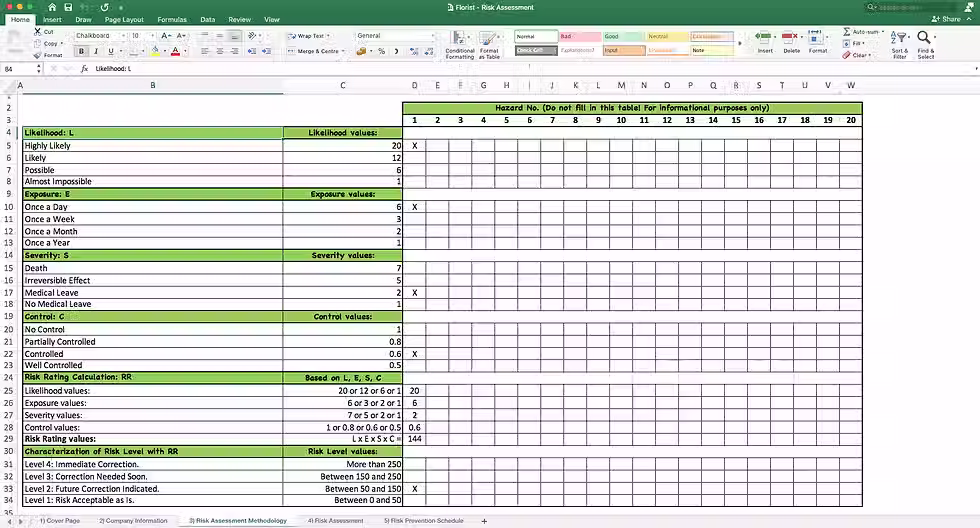Align text to the bottom of cell
This screenshot has height=528, width=980.
[x=235, y=36]
